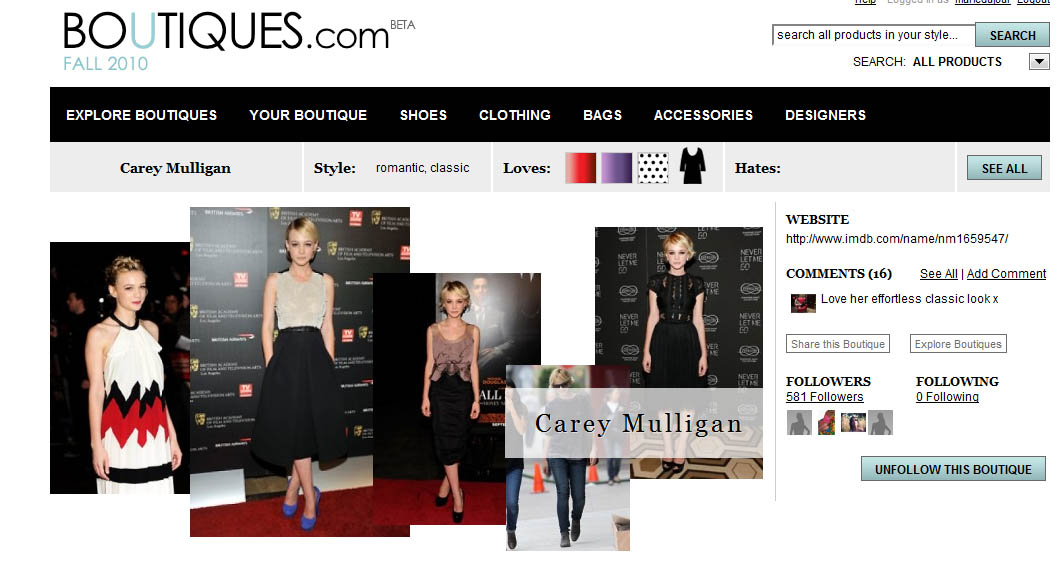Click the ALL PRODUCTS search scope text
This screenshot has height=569, width=1057.
click(957, 62)
